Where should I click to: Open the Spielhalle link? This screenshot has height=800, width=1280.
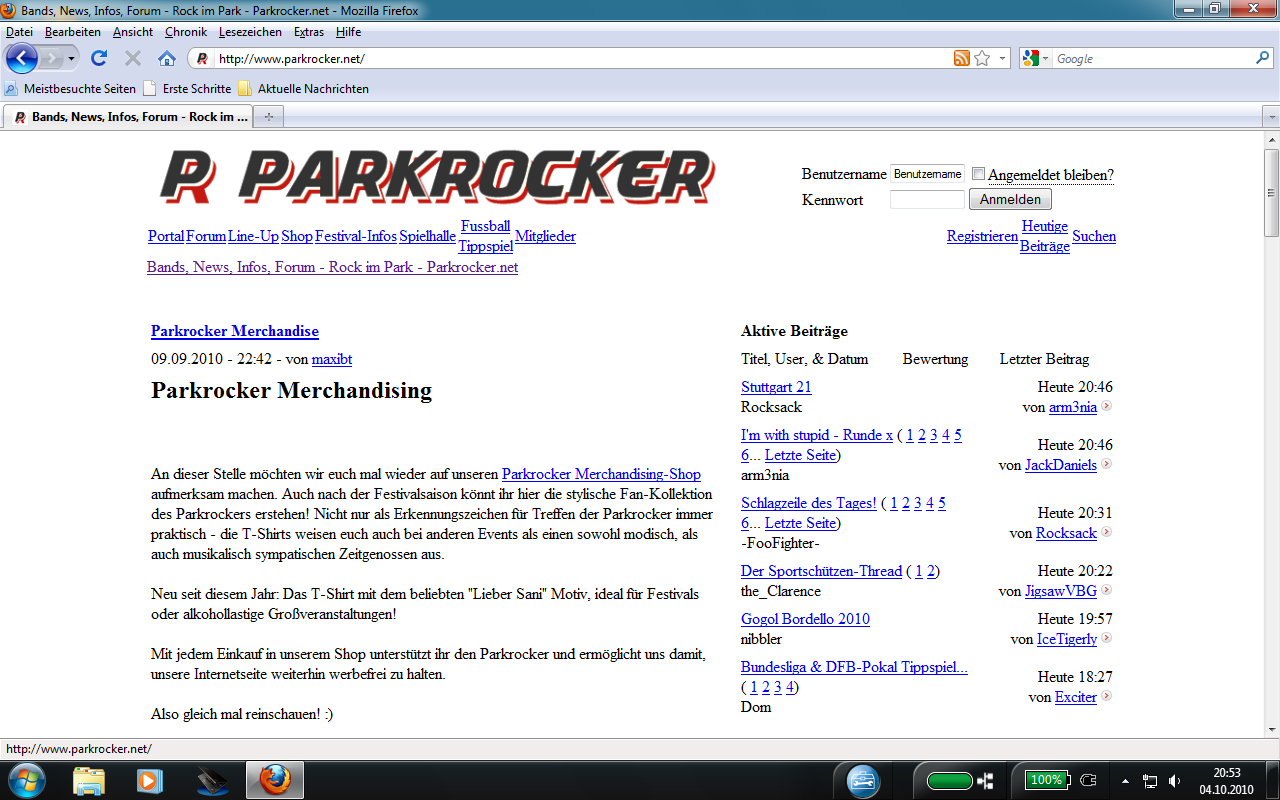click(427, 236)
